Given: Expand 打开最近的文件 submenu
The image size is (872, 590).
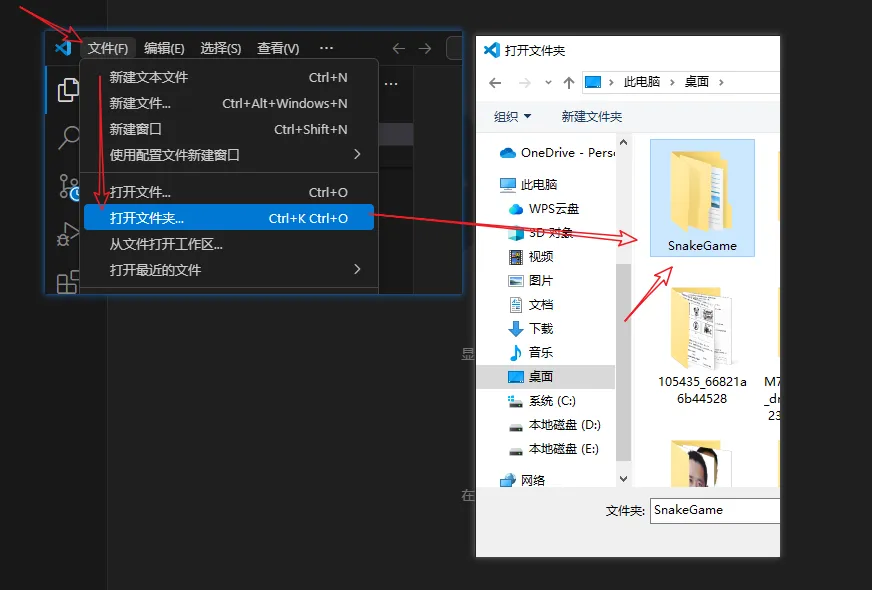Looking at the screenshot, I should (229, 270).
